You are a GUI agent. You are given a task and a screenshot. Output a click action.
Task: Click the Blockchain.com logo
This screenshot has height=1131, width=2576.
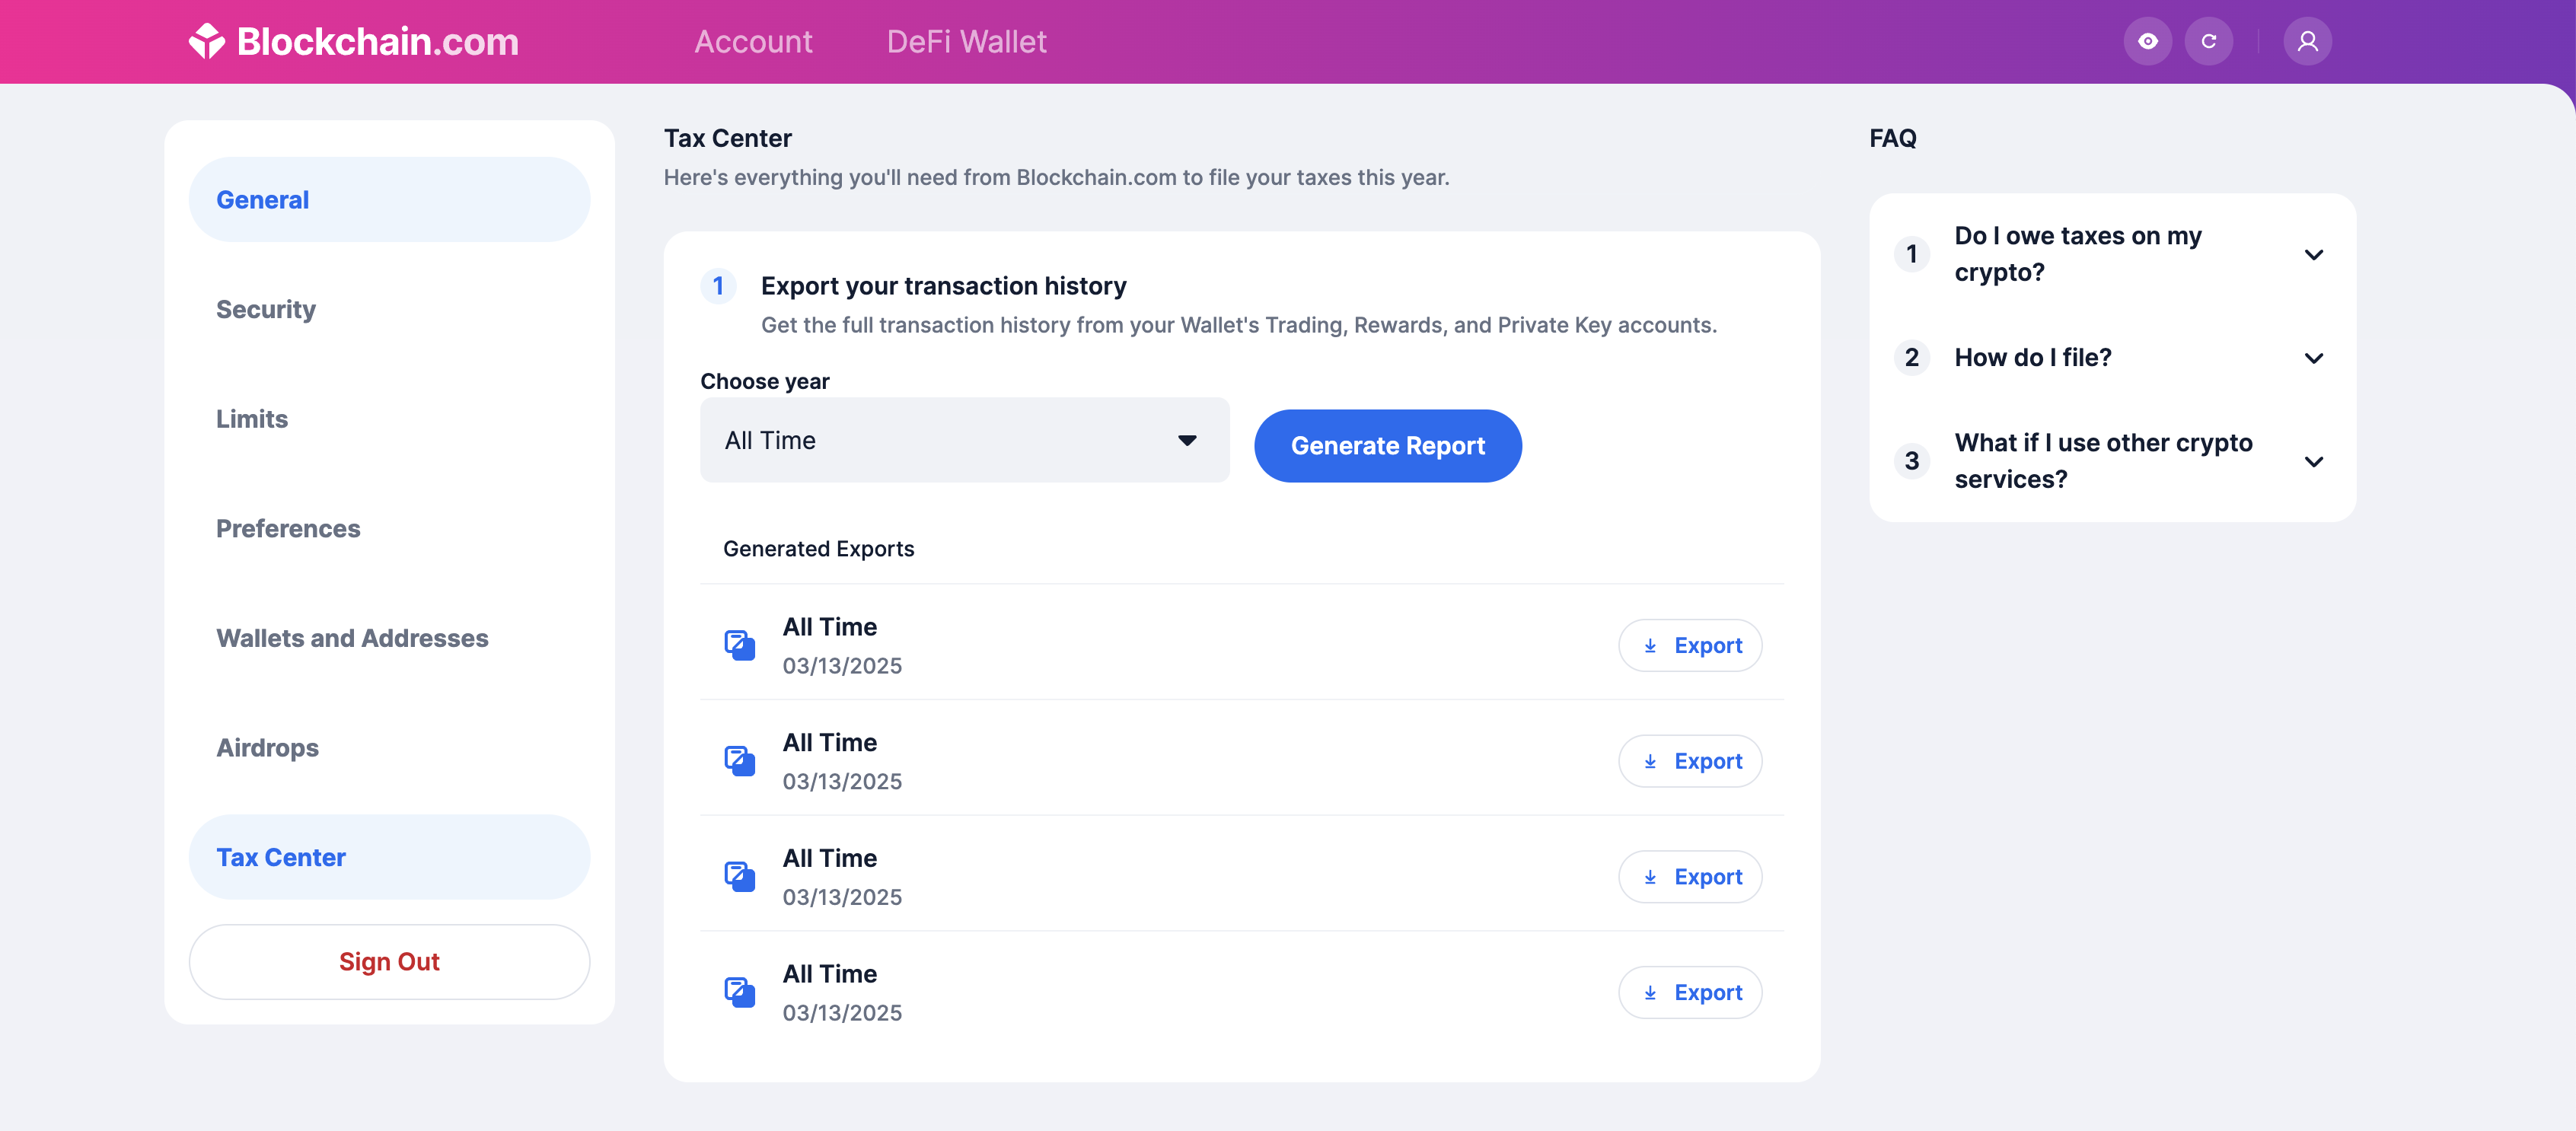click(353, 41)
